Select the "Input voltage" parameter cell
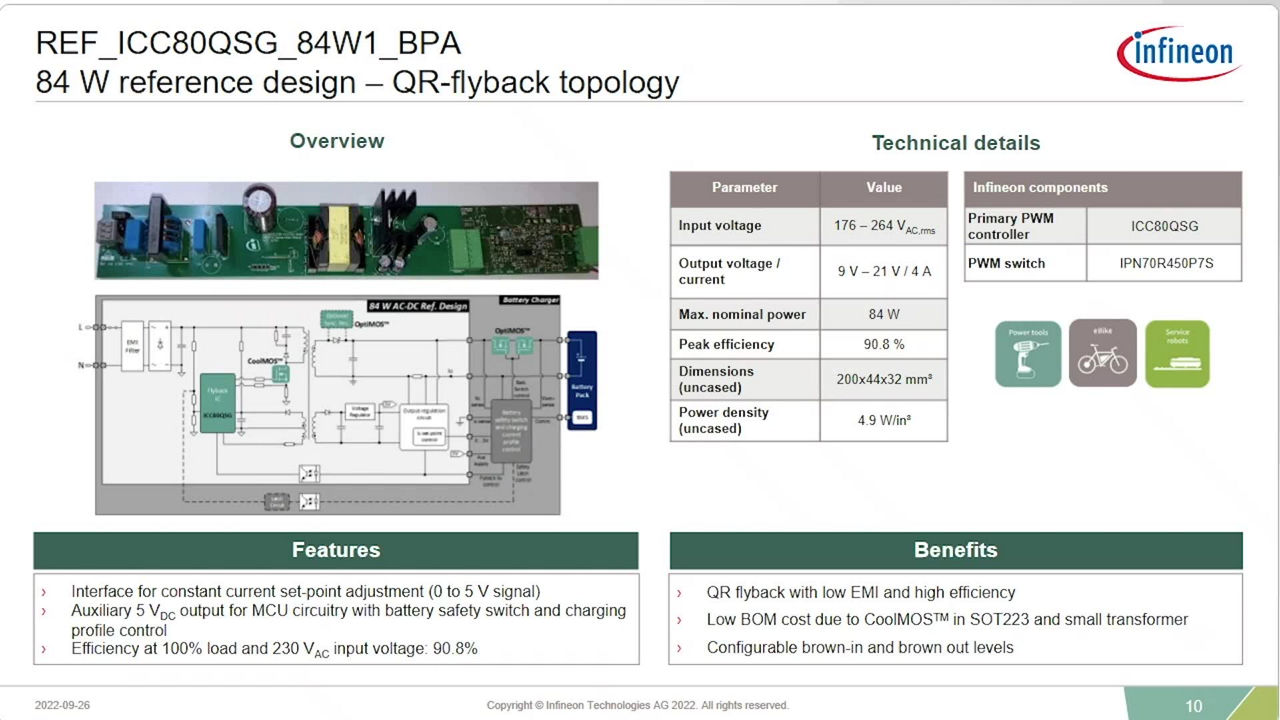 [x=745, y=226]
